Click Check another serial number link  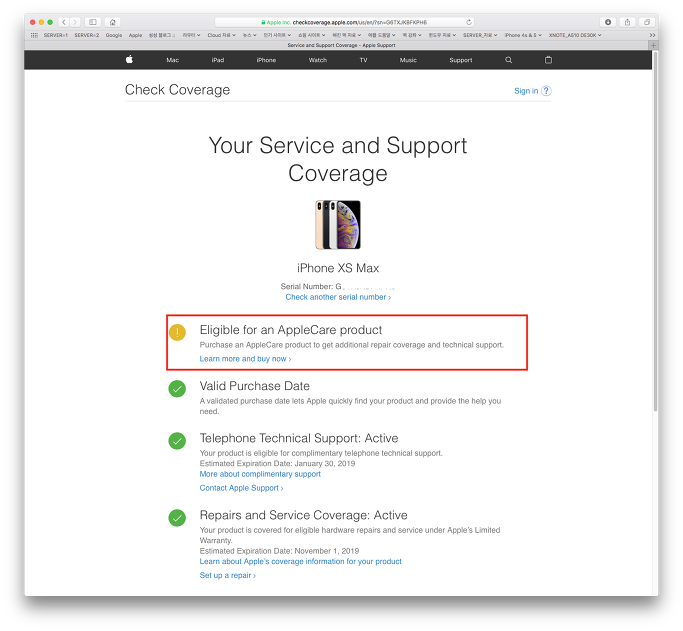pyautogui.click(x=338, y=297)
